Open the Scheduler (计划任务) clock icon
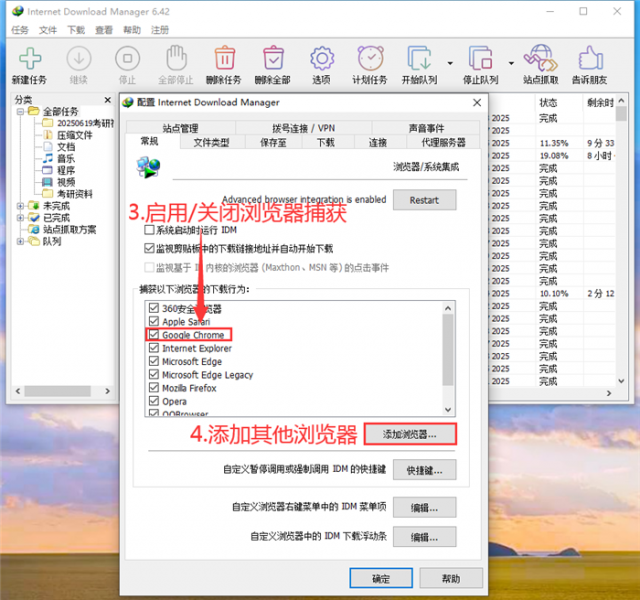 pyautogui.click(x=371, y=58)
